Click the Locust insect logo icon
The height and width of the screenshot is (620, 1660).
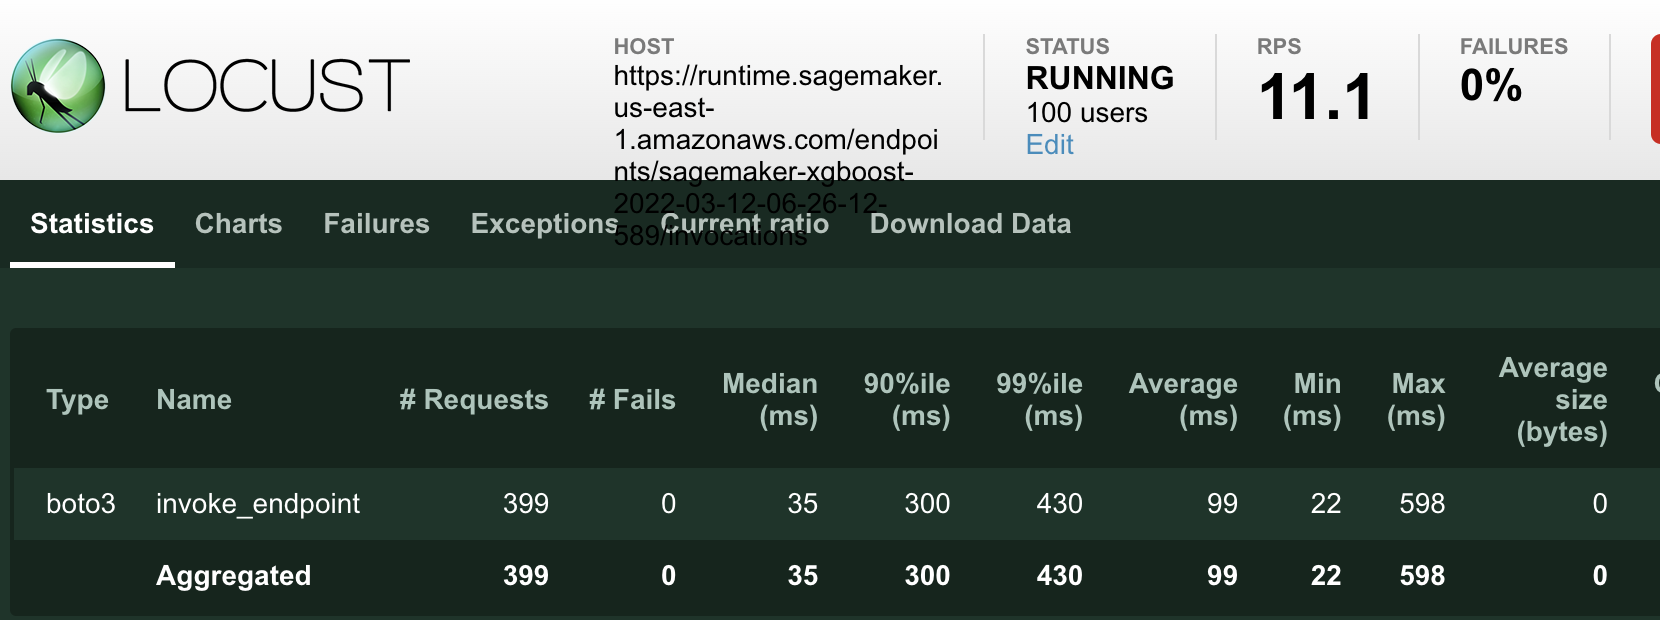pyautogui.click(x=58, y=86)
